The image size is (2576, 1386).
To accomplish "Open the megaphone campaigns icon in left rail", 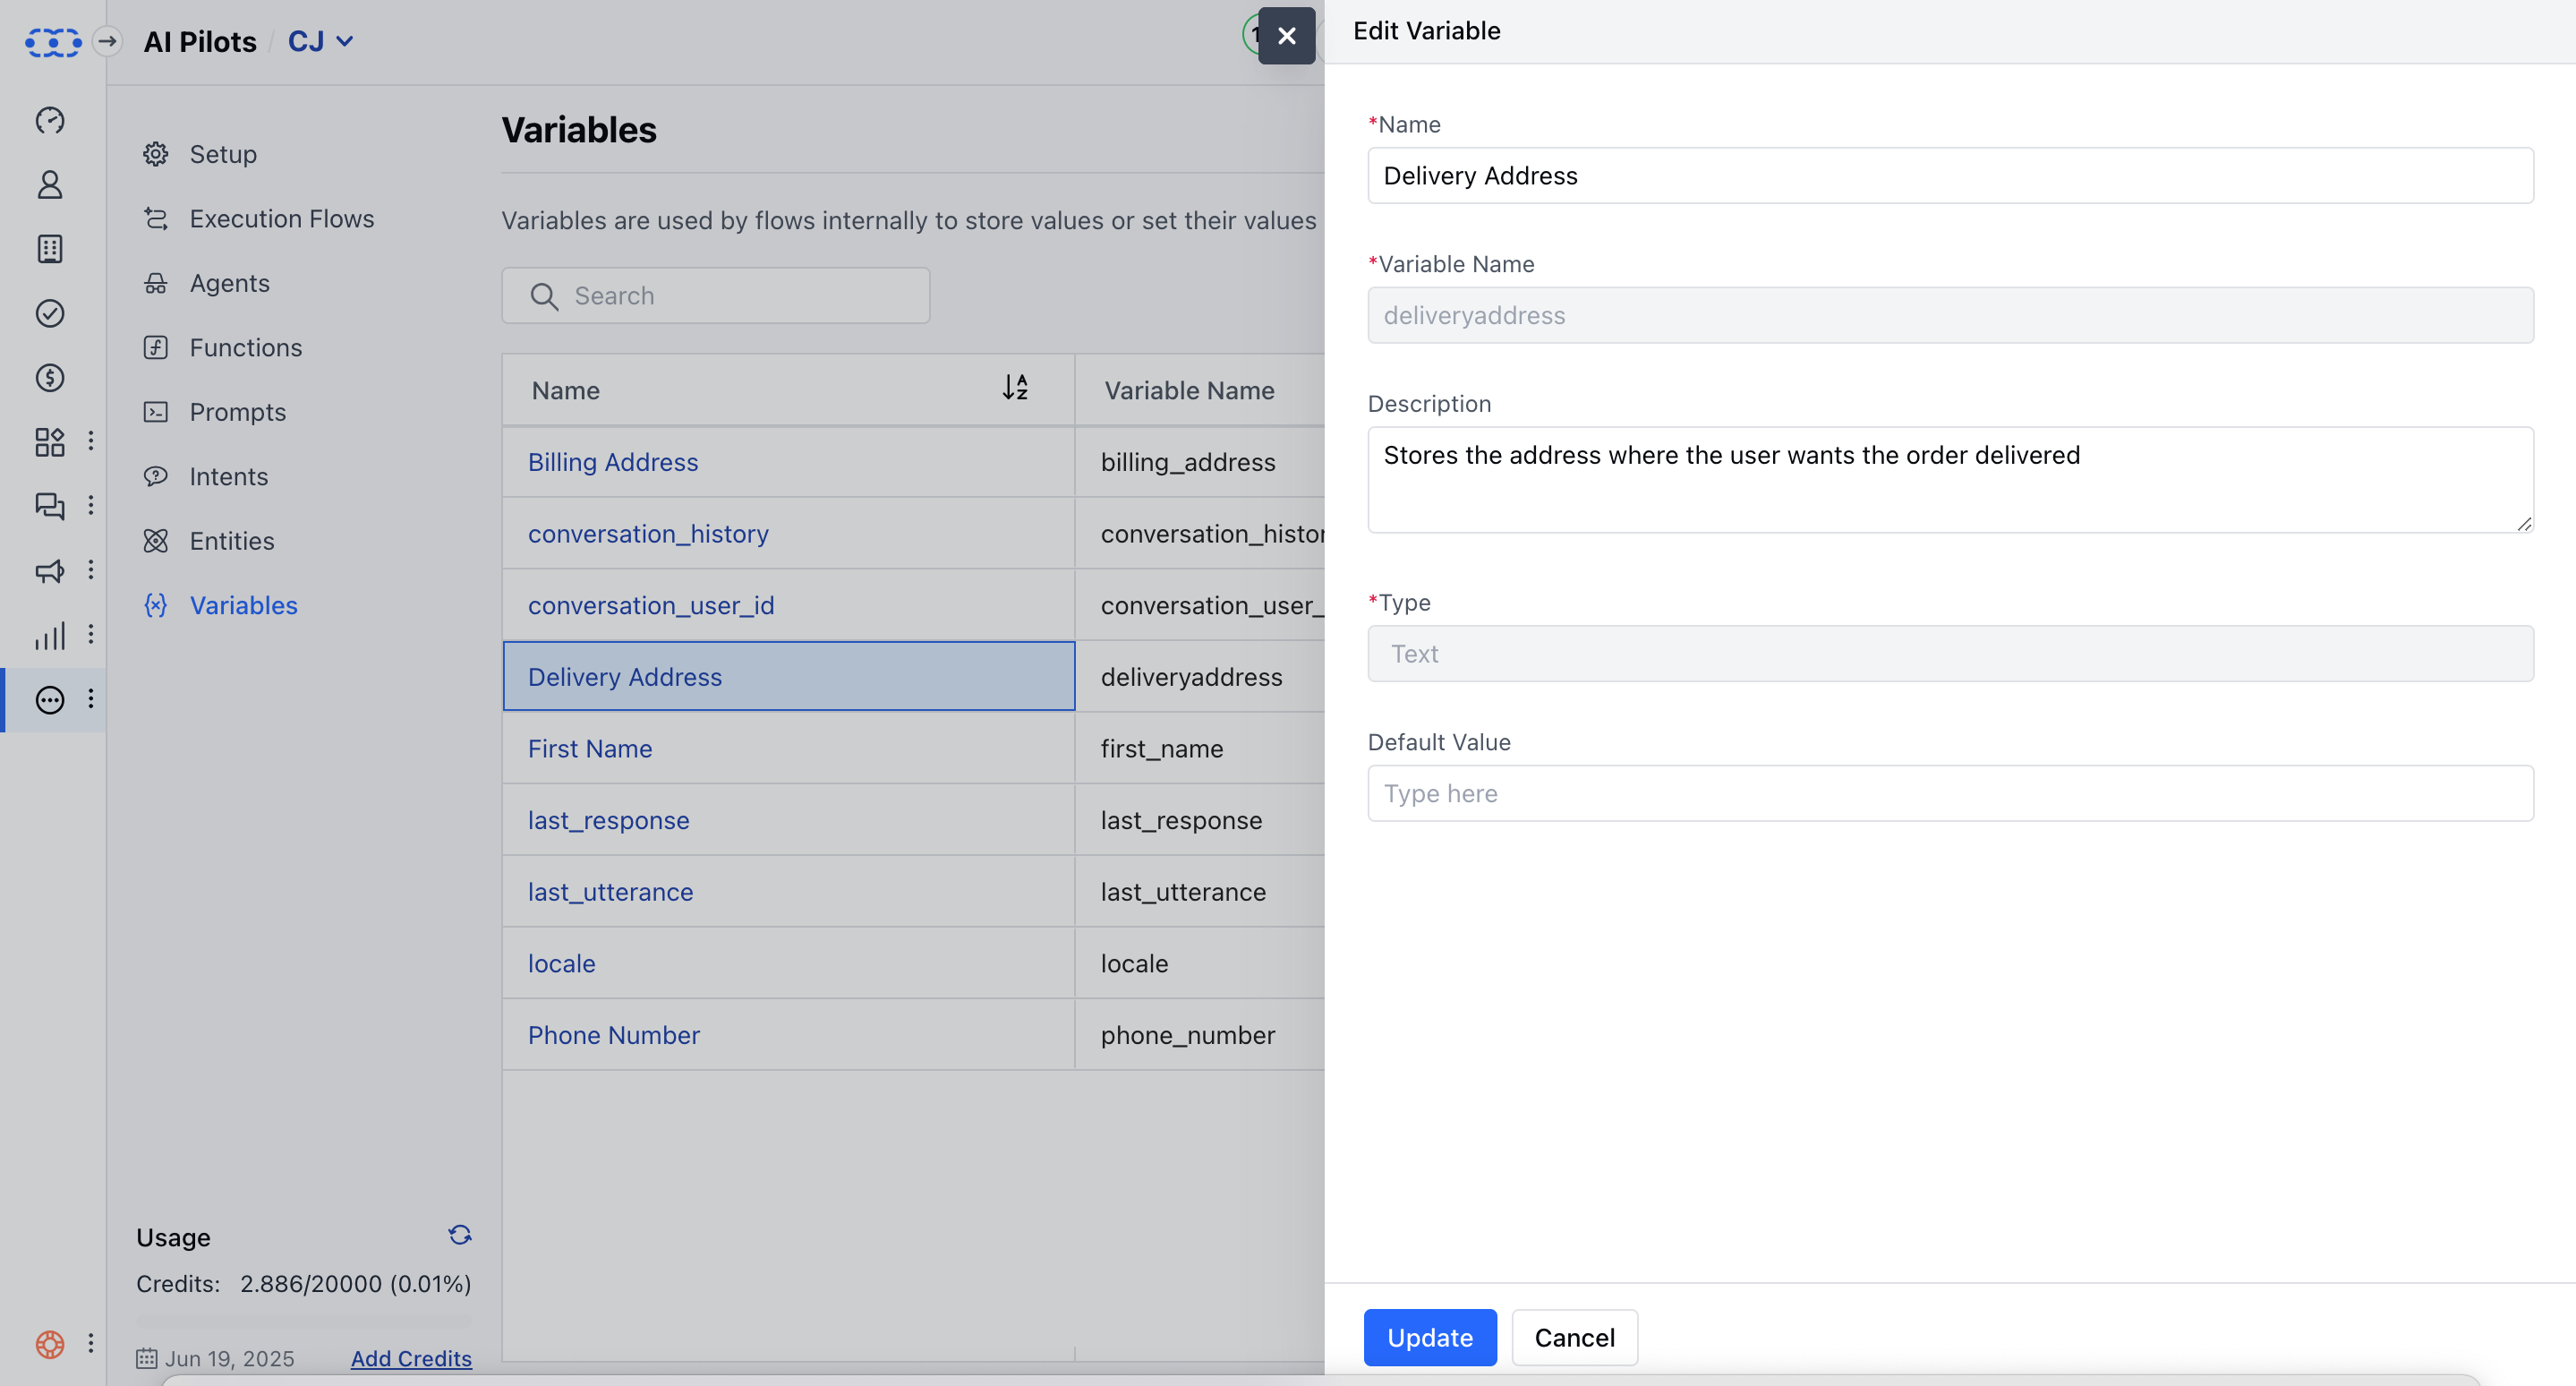I will pyautogui.click(x=50, y=571).
